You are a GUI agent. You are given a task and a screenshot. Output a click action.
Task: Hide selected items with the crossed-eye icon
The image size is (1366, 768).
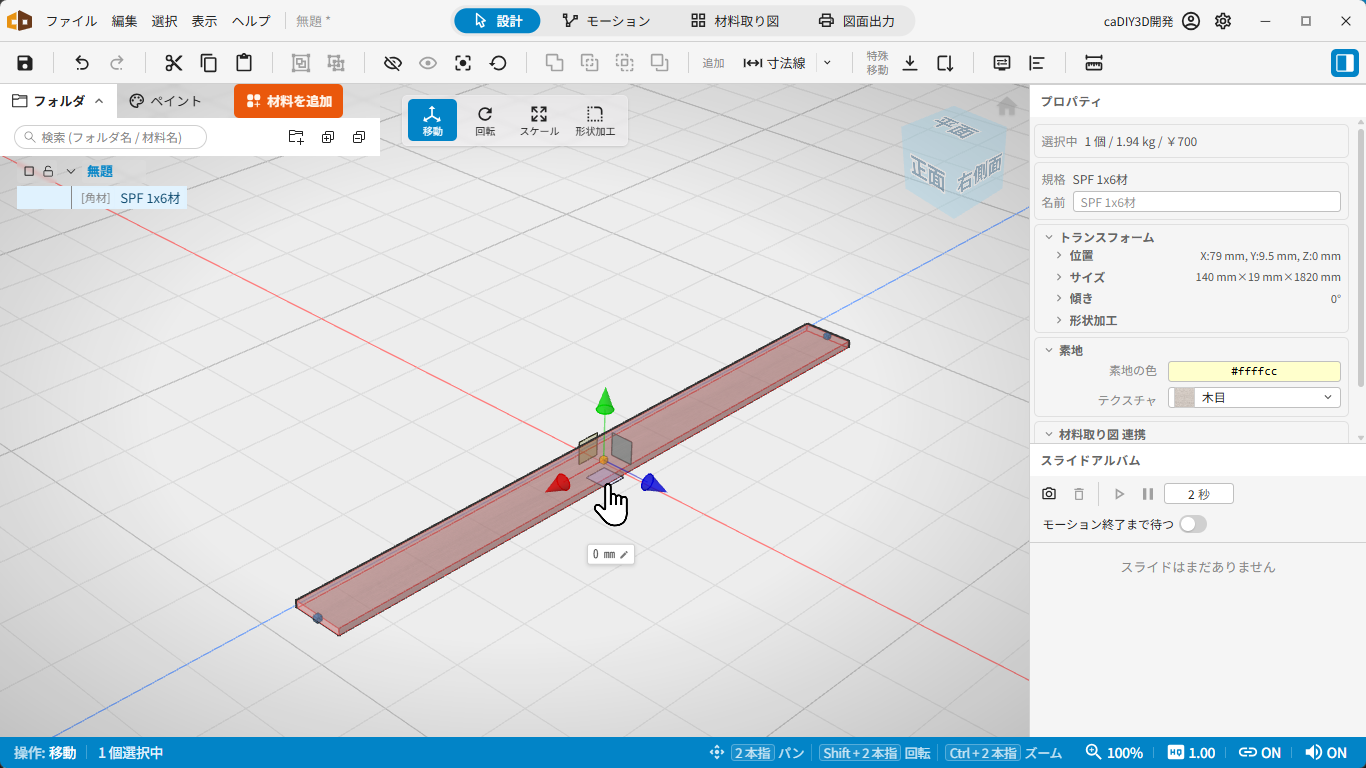click(393, 63)
